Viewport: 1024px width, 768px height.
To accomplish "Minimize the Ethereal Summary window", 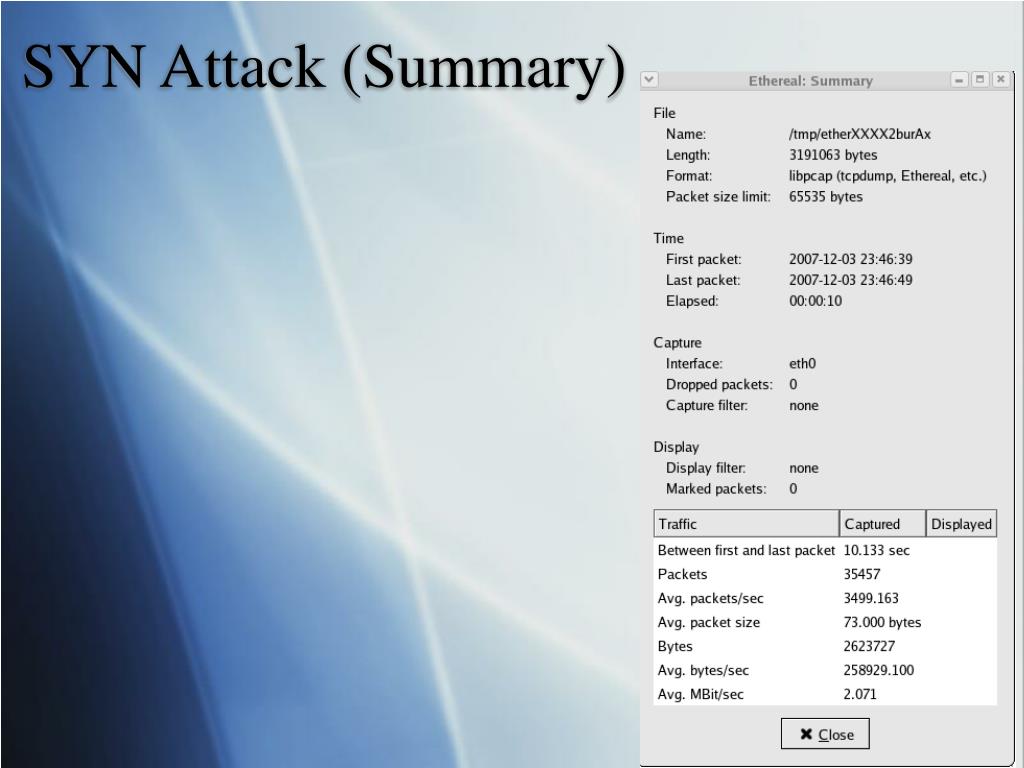I will coord(959,80).
